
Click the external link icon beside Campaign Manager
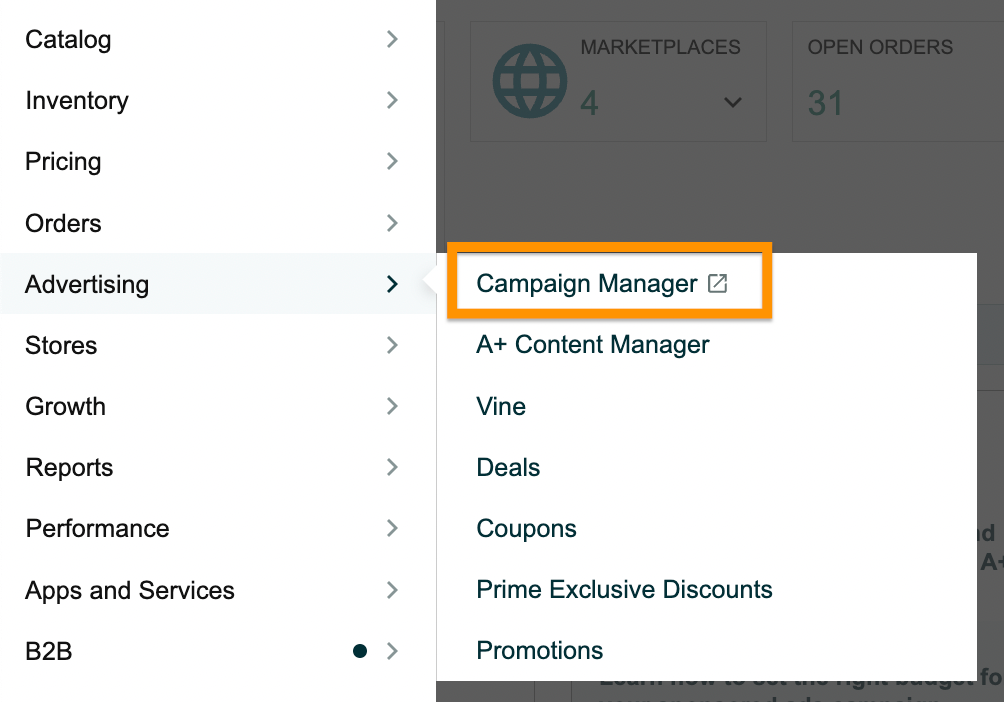pyautogui.click(x=717, y=284)
